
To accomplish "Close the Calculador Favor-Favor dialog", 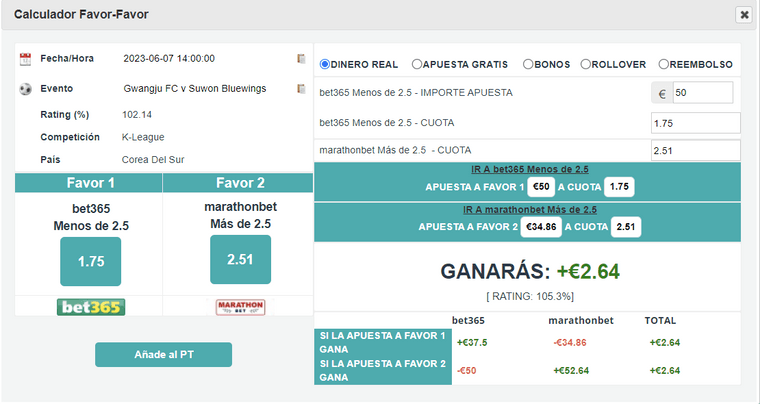I will [744, 15].
